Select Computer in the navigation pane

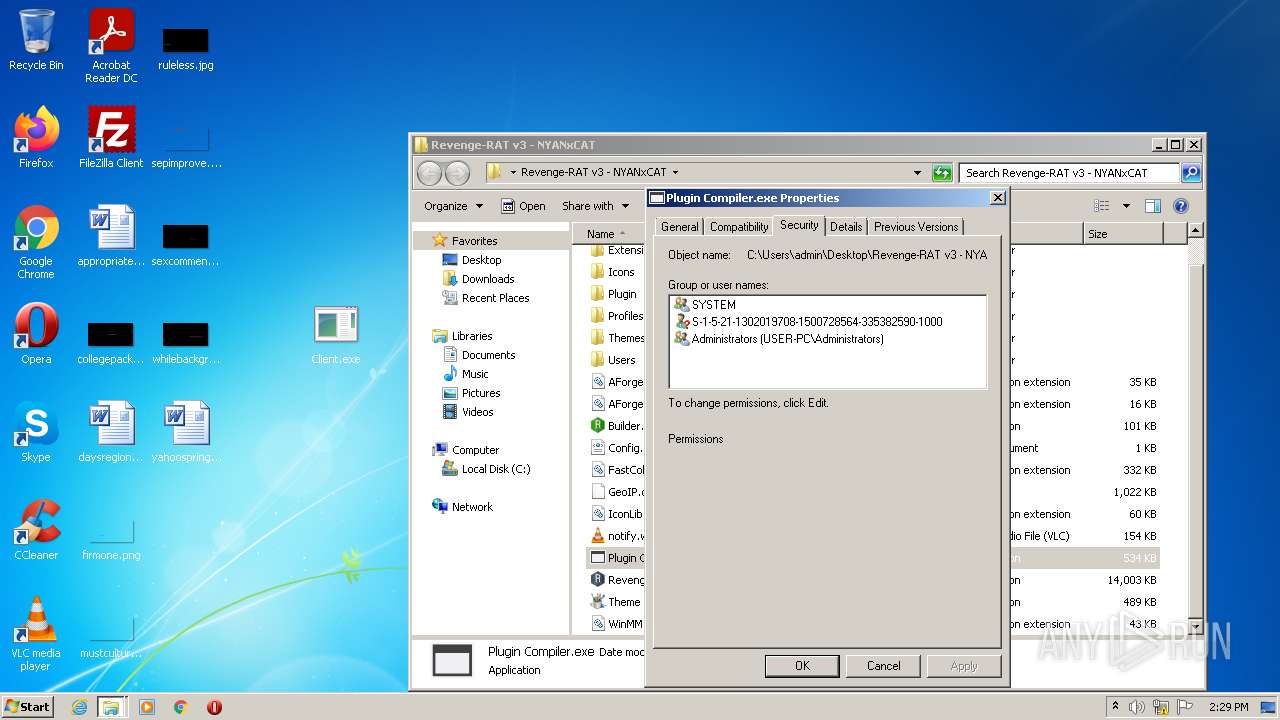pos(475,450)
